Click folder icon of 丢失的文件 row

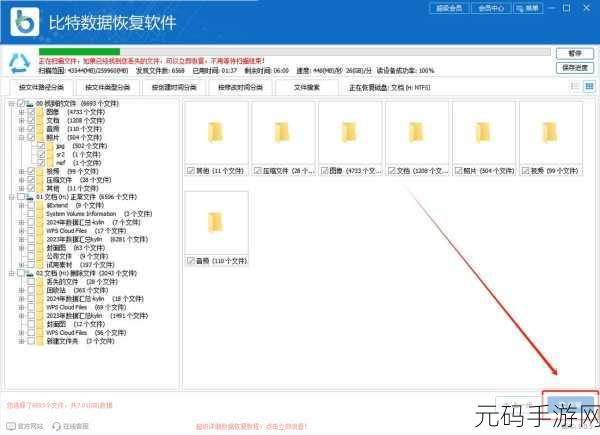pos(40,282)
